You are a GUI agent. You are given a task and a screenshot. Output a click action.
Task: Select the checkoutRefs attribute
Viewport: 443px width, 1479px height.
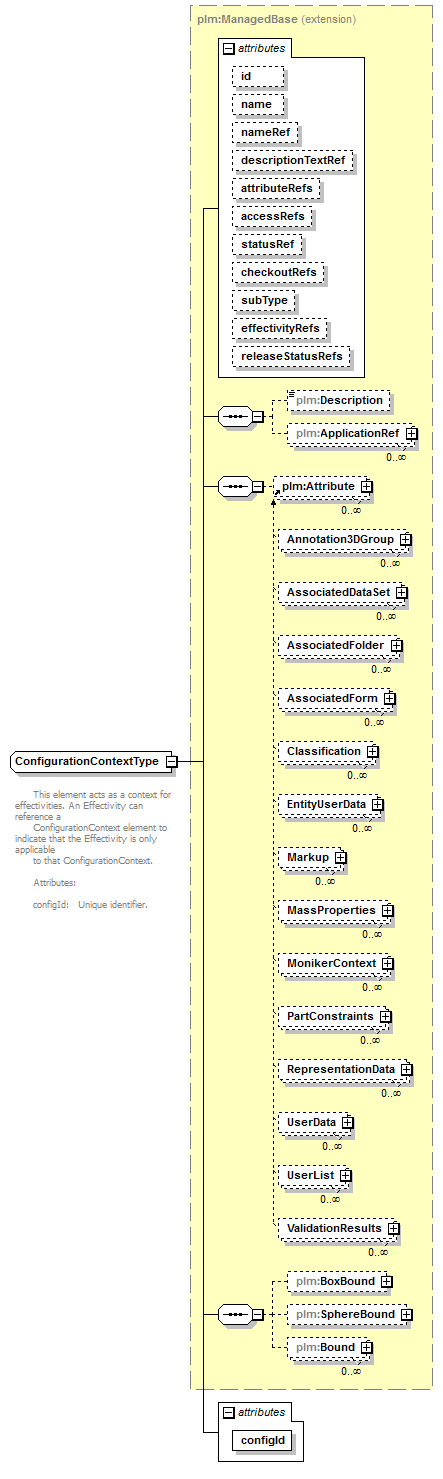tap(280, 272)
